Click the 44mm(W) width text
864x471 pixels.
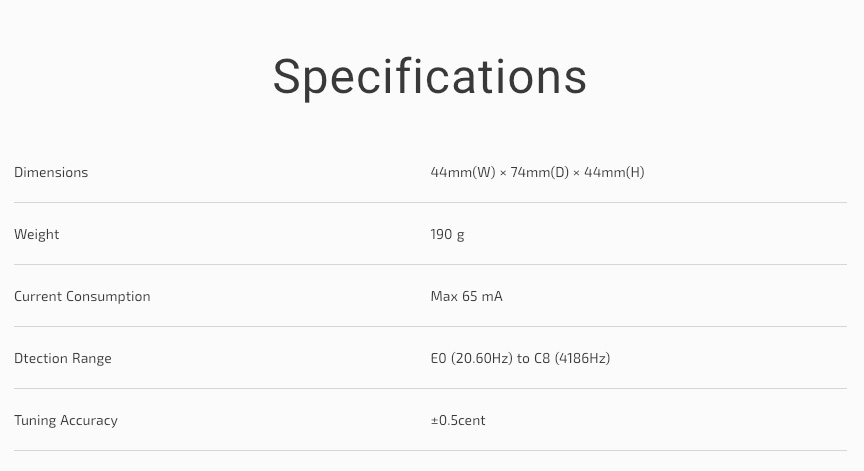[x=463, y=172]
